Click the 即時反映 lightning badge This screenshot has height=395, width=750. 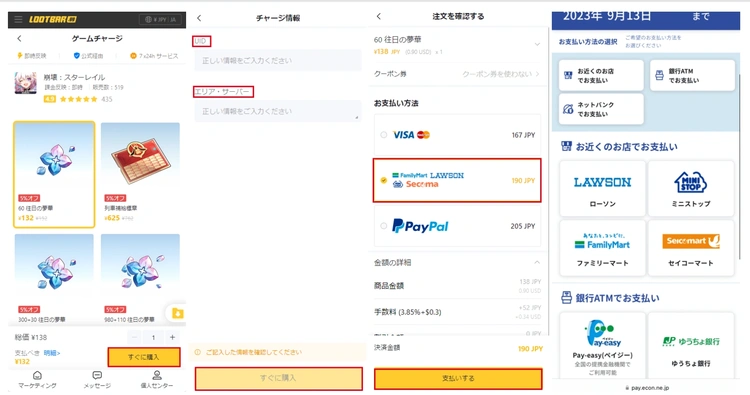32,56
